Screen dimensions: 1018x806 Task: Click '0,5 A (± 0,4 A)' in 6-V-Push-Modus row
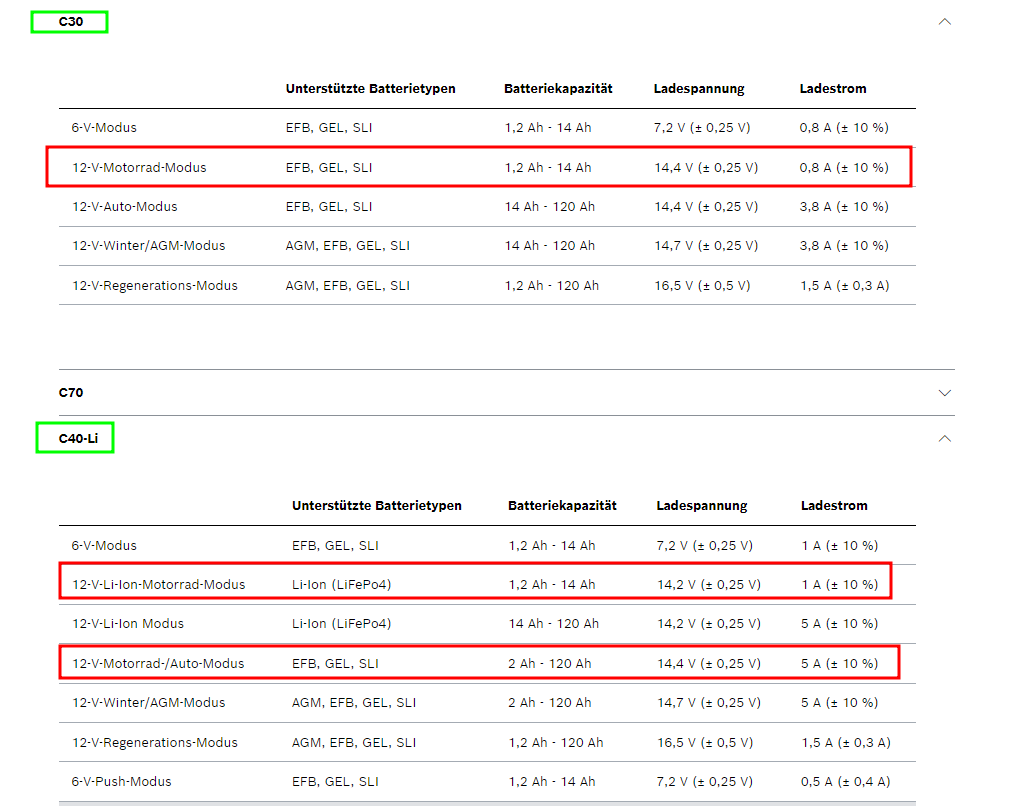(845, 781)
